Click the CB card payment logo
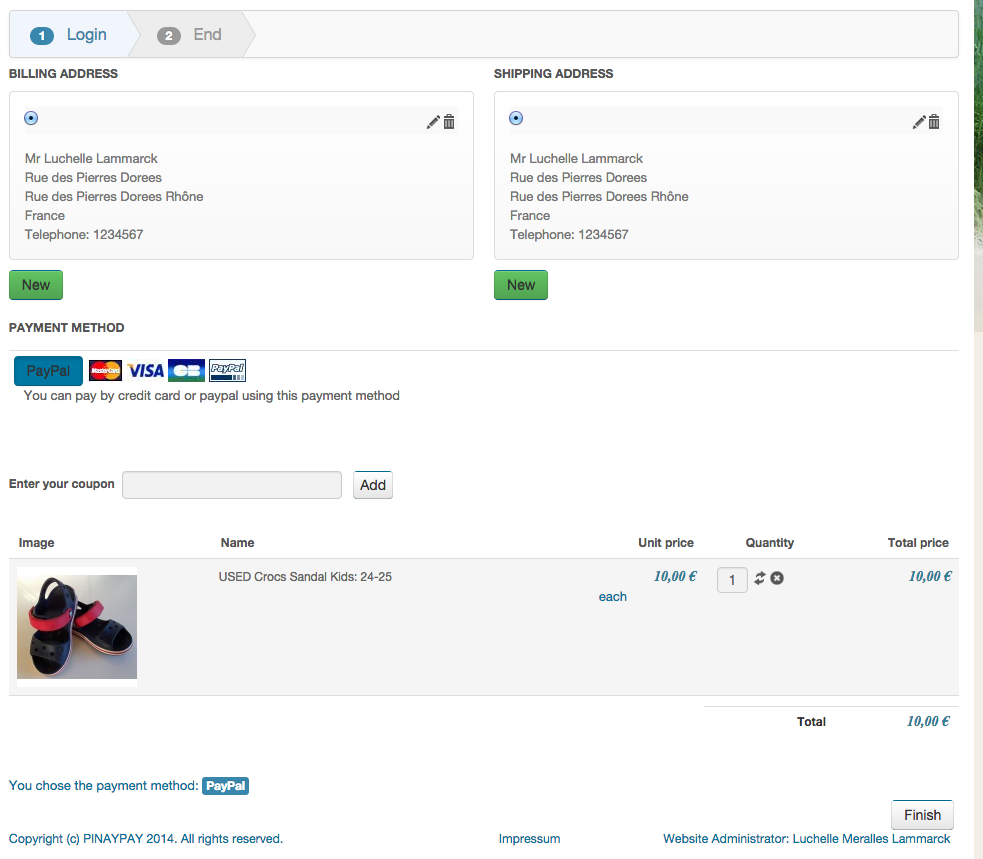Screen dimensions: 983x859 [186, 371]
